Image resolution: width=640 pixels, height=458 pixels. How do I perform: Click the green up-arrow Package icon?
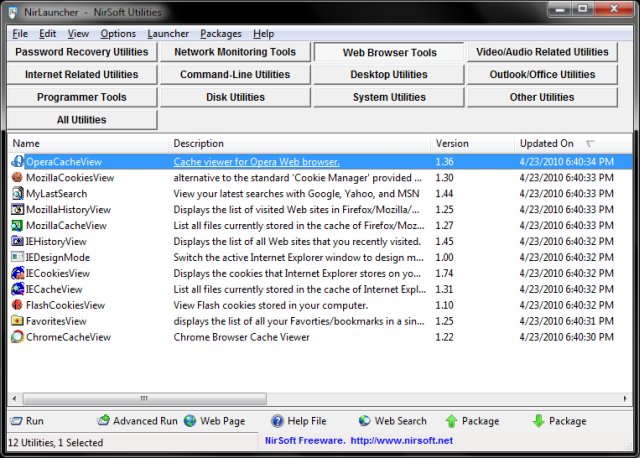pyautogui.click(x=451, y=421)
